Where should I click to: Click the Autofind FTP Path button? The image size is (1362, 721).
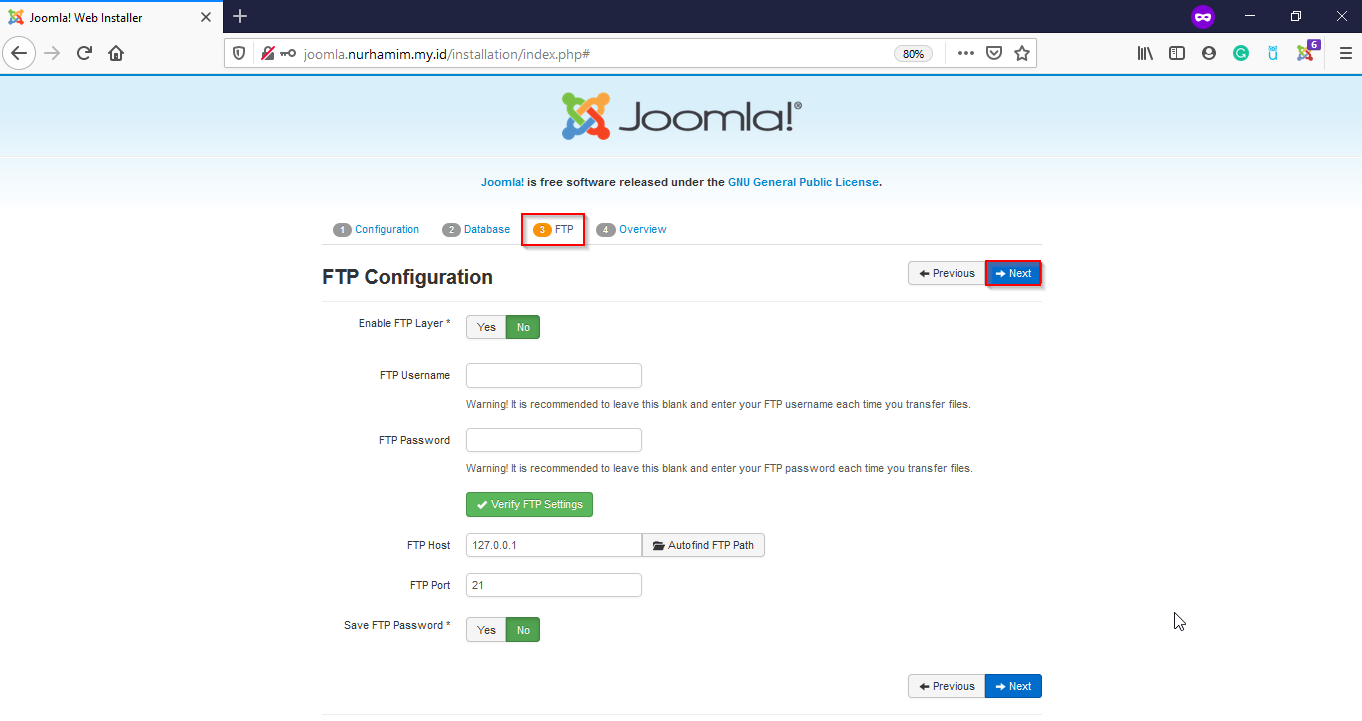[x=703, y=545]
